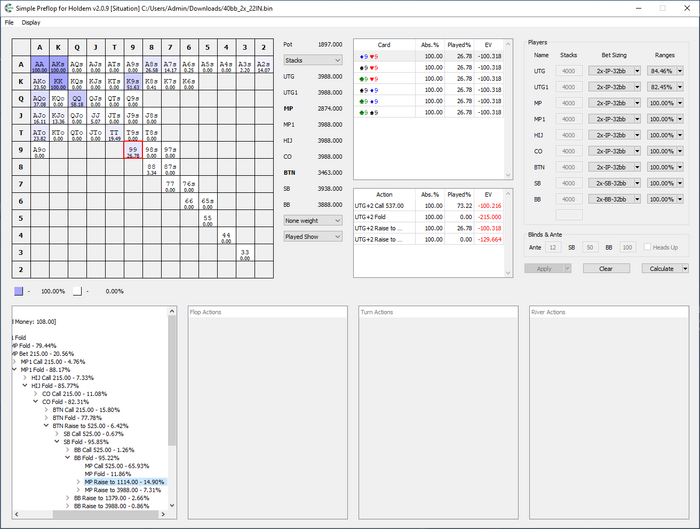Image resolution: width=700 pixels, height=529 pixels.
Task: Collapse MP1 Fold 88.17% tree node
Action: click(15, 370)
